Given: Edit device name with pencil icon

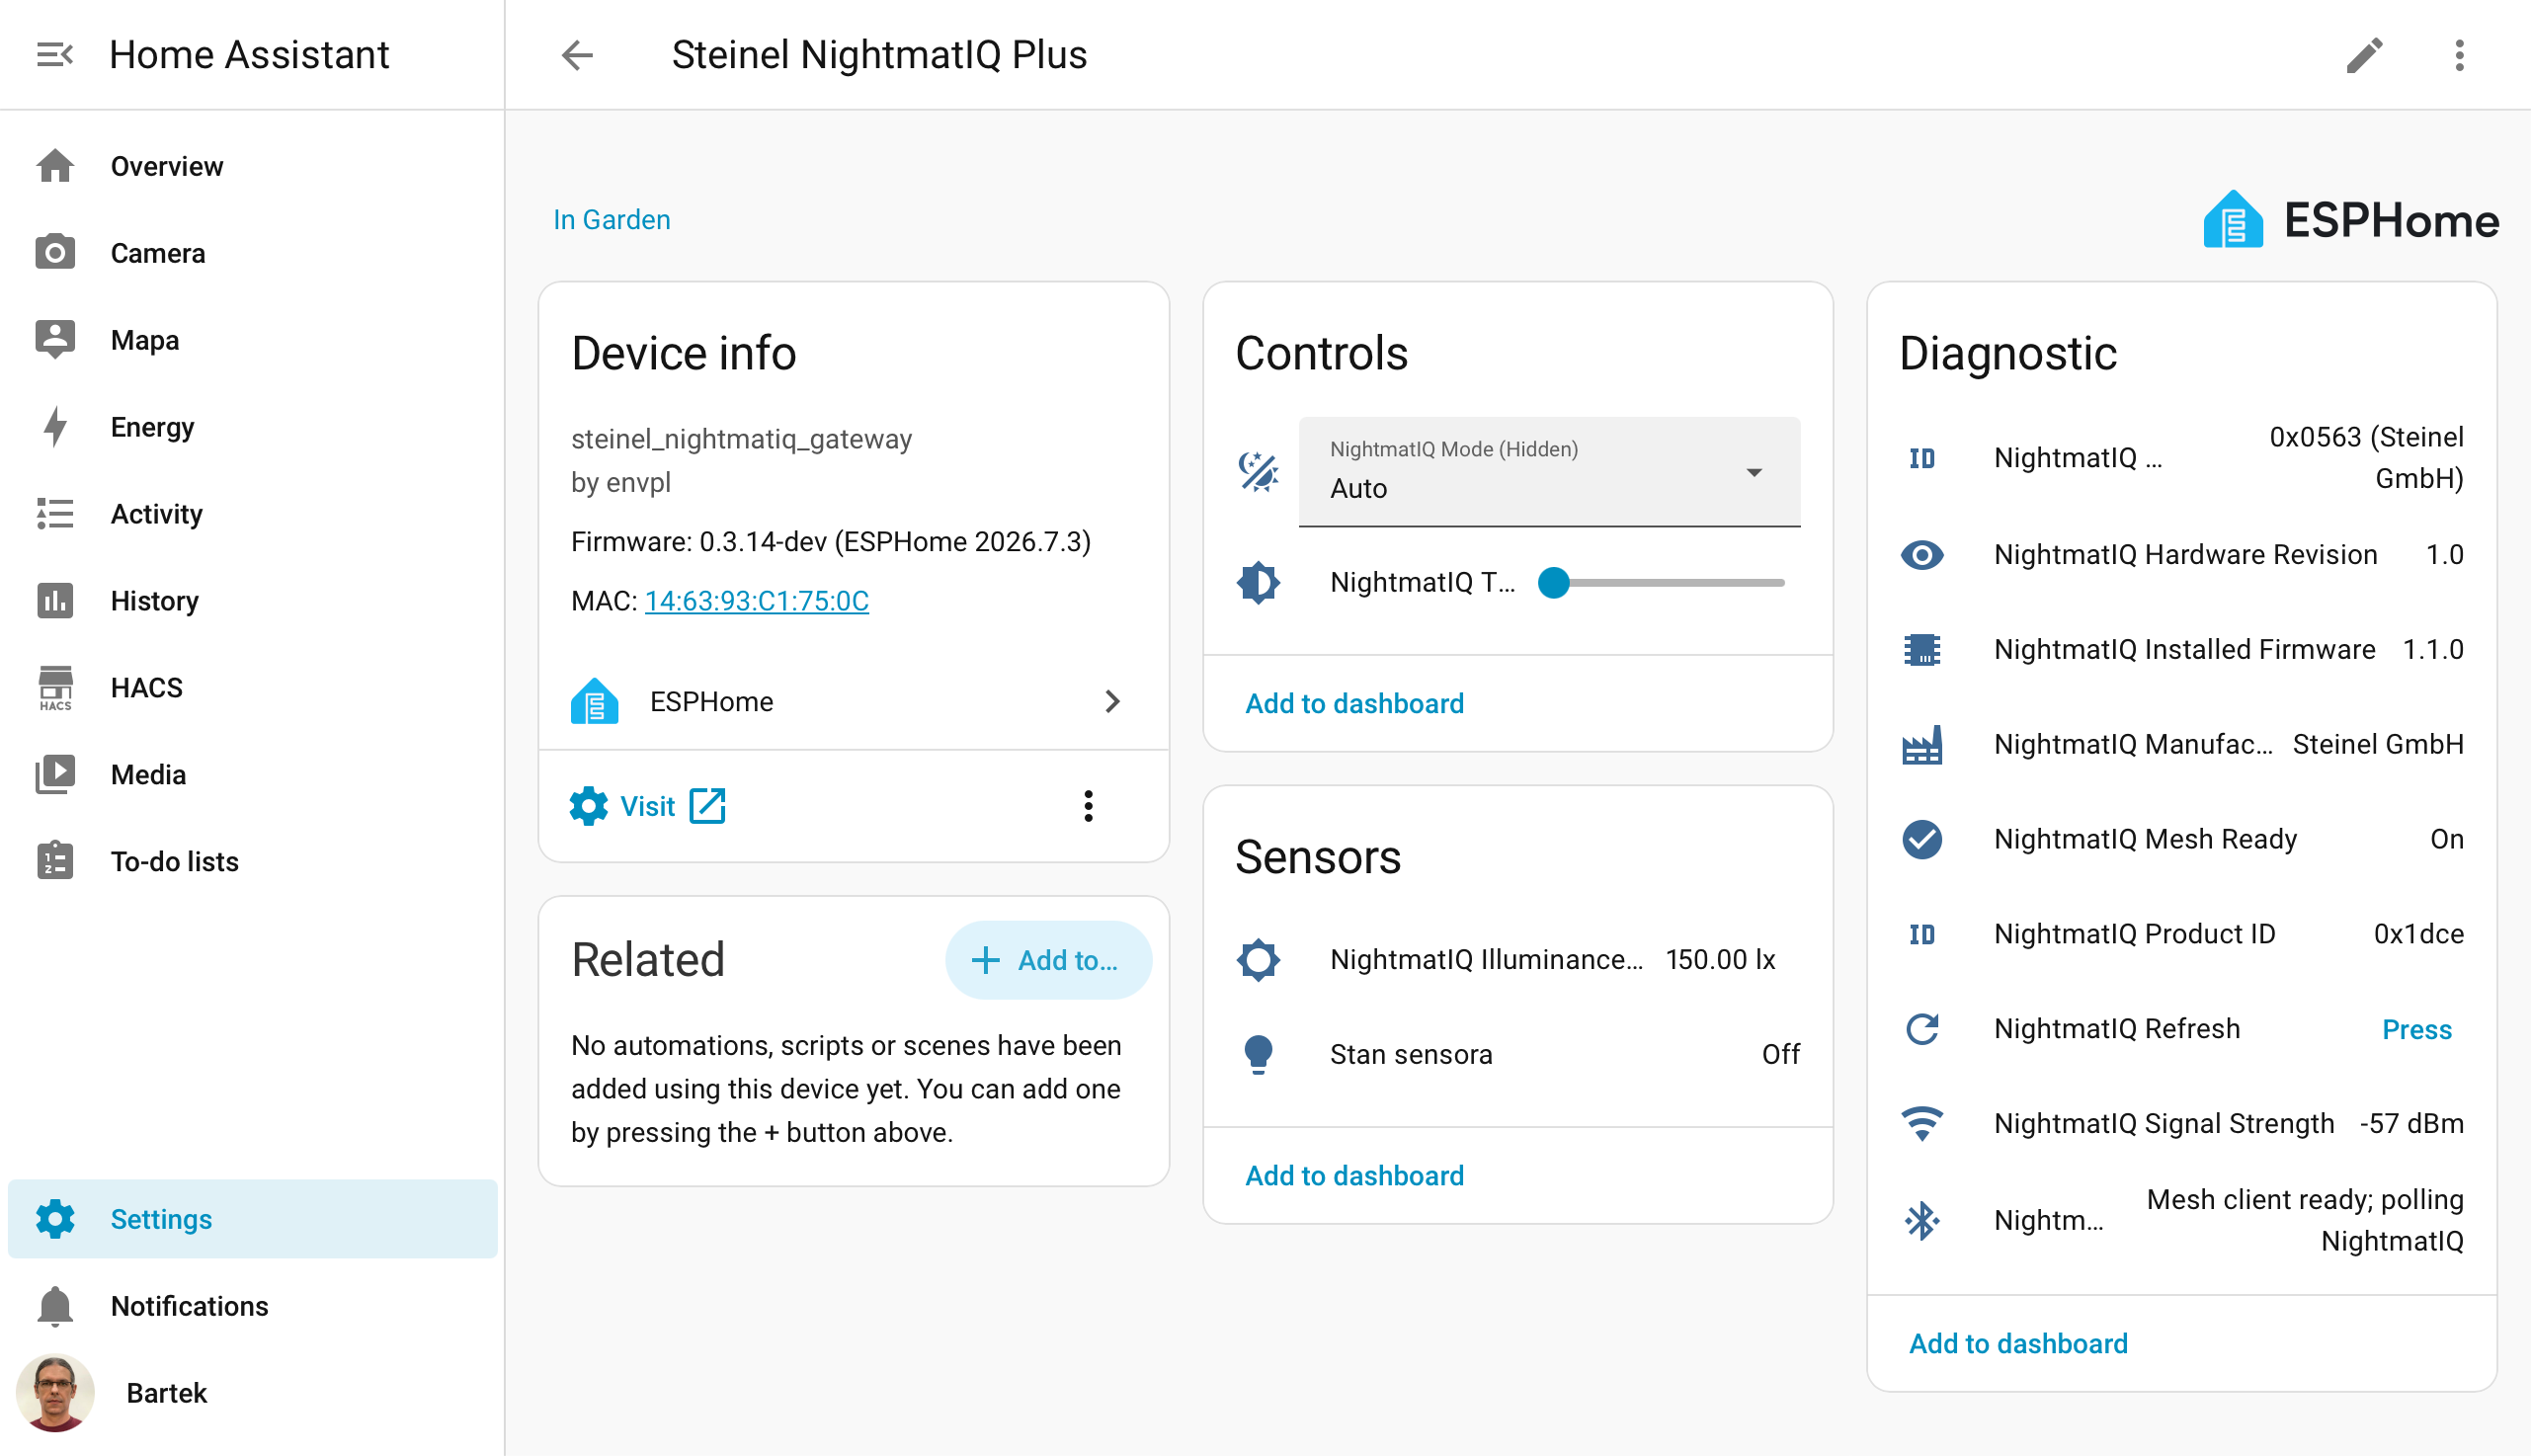Looking at the screenshot, I should coord(2365,54).
